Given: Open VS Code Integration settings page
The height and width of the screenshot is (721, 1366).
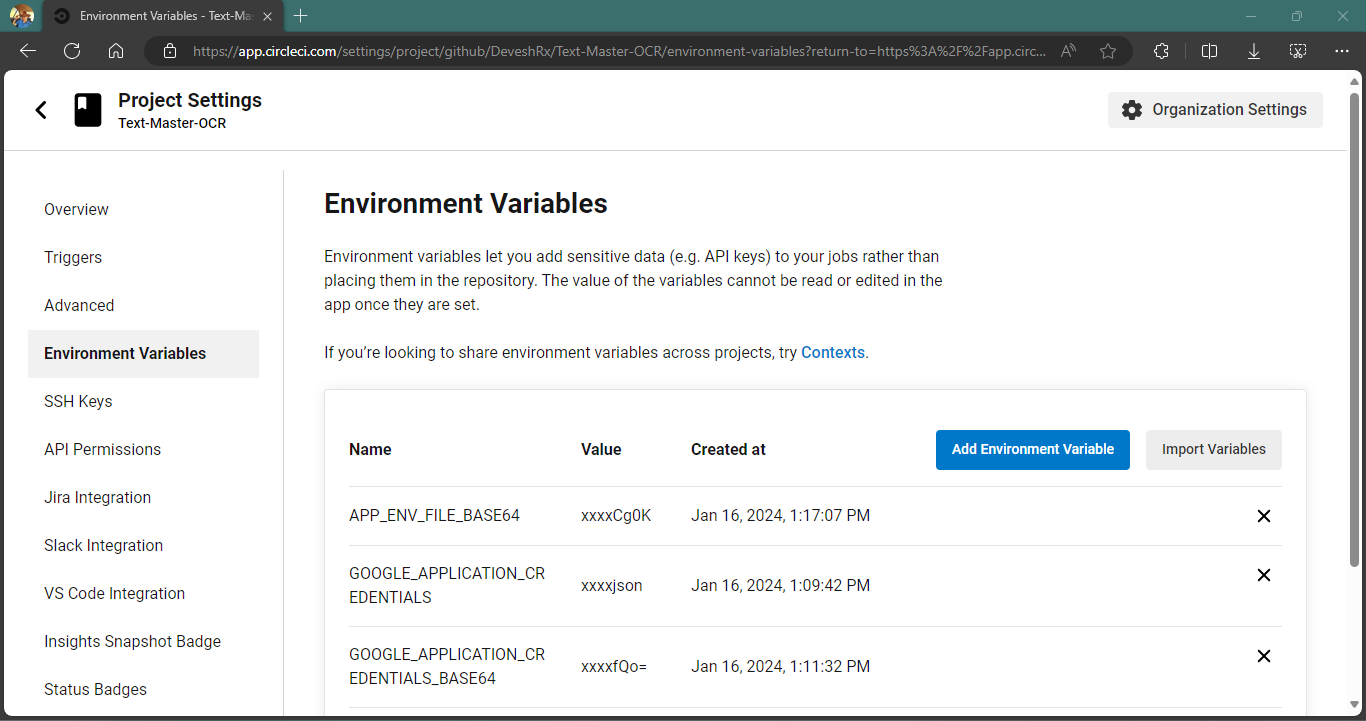Looking at the screenshot, I should click(x=143, y=594).
